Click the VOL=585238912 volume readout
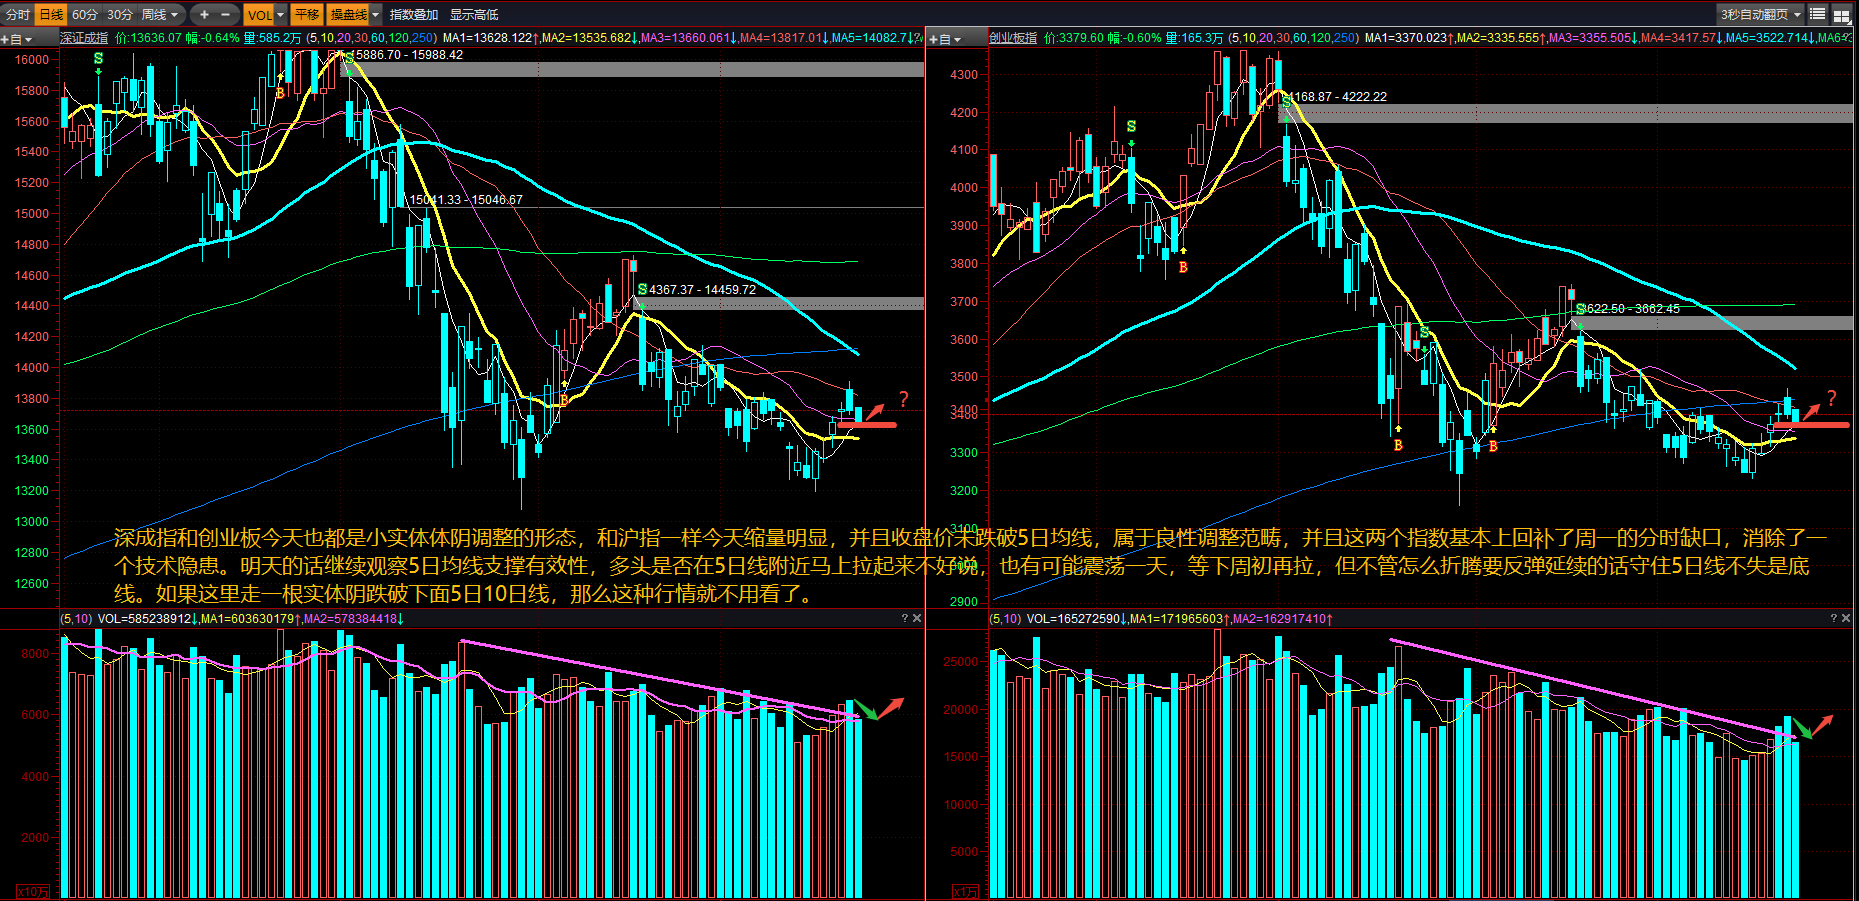Screen dimensions: 1859x901 (x=147, y=619)
